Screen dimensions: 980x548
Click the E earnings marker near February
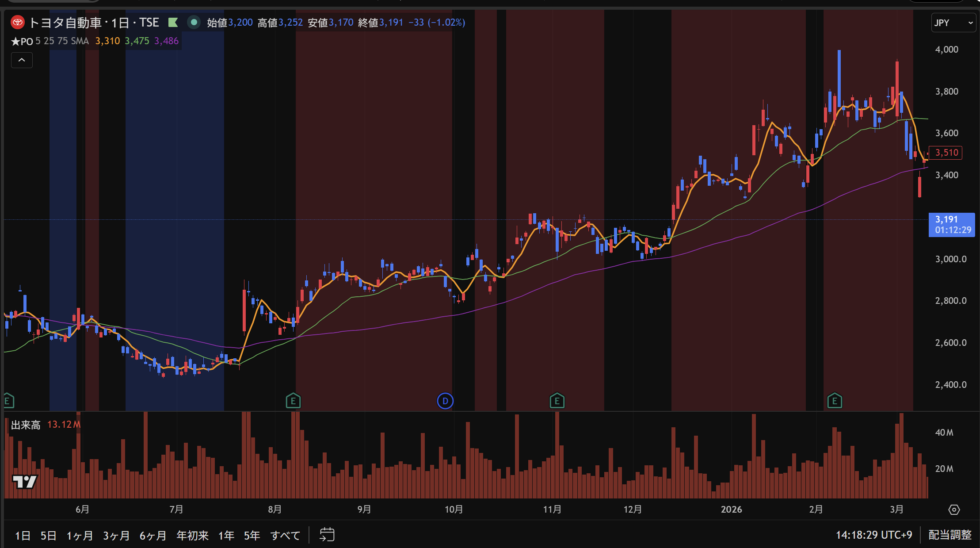(833, 401)
